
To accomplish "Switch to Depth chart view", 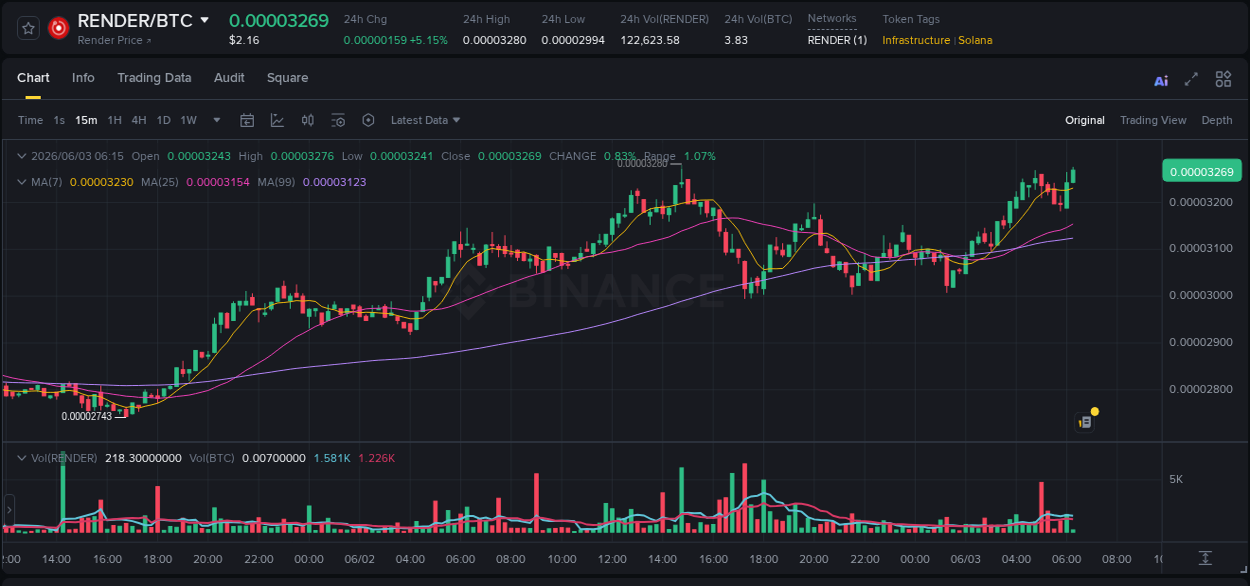I will pos(1217,120).
